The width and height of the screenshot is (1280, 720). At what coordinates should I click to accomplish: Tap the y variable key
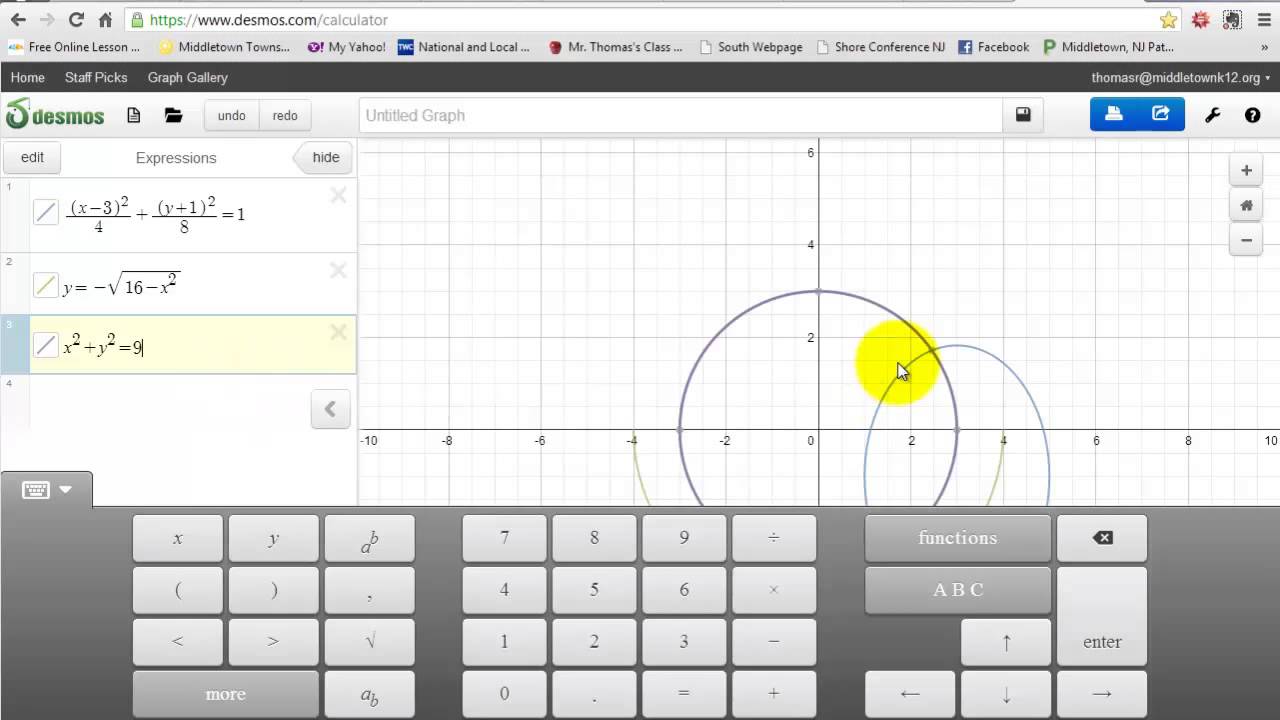coord(274,538)
